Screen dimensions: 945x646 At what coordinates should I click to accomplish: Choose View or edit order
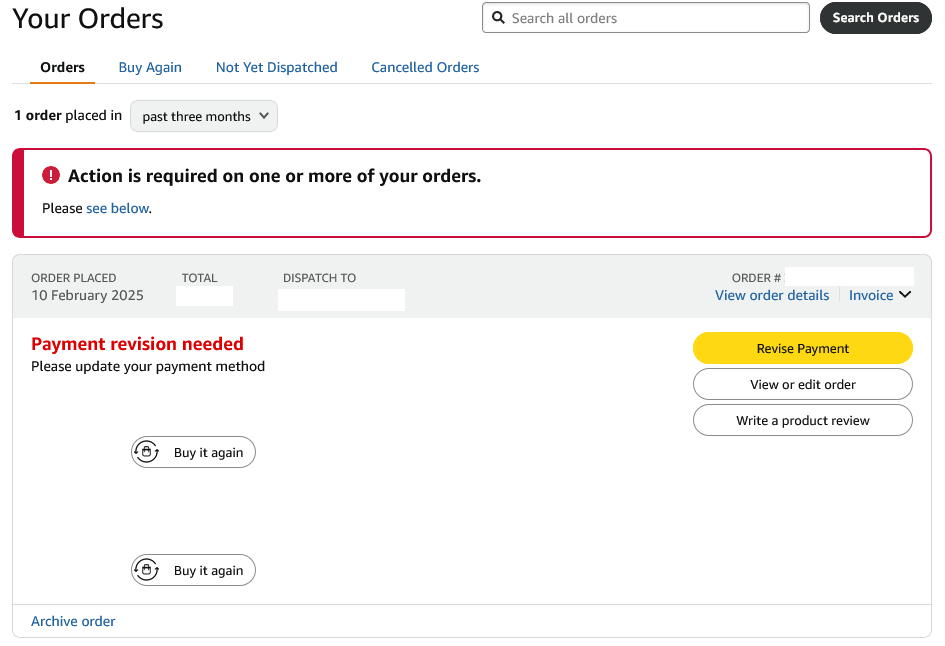(802, 384)
